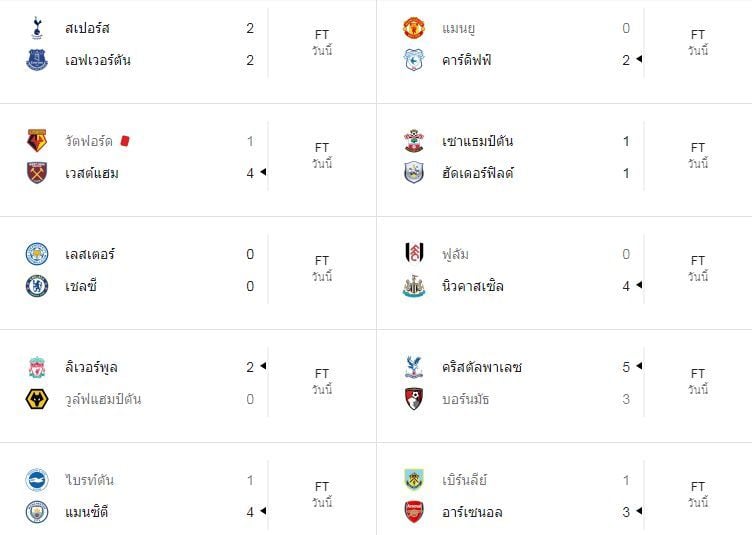
Task: Open the บอร์นมัธ team link
Action: tap(468, 399)
